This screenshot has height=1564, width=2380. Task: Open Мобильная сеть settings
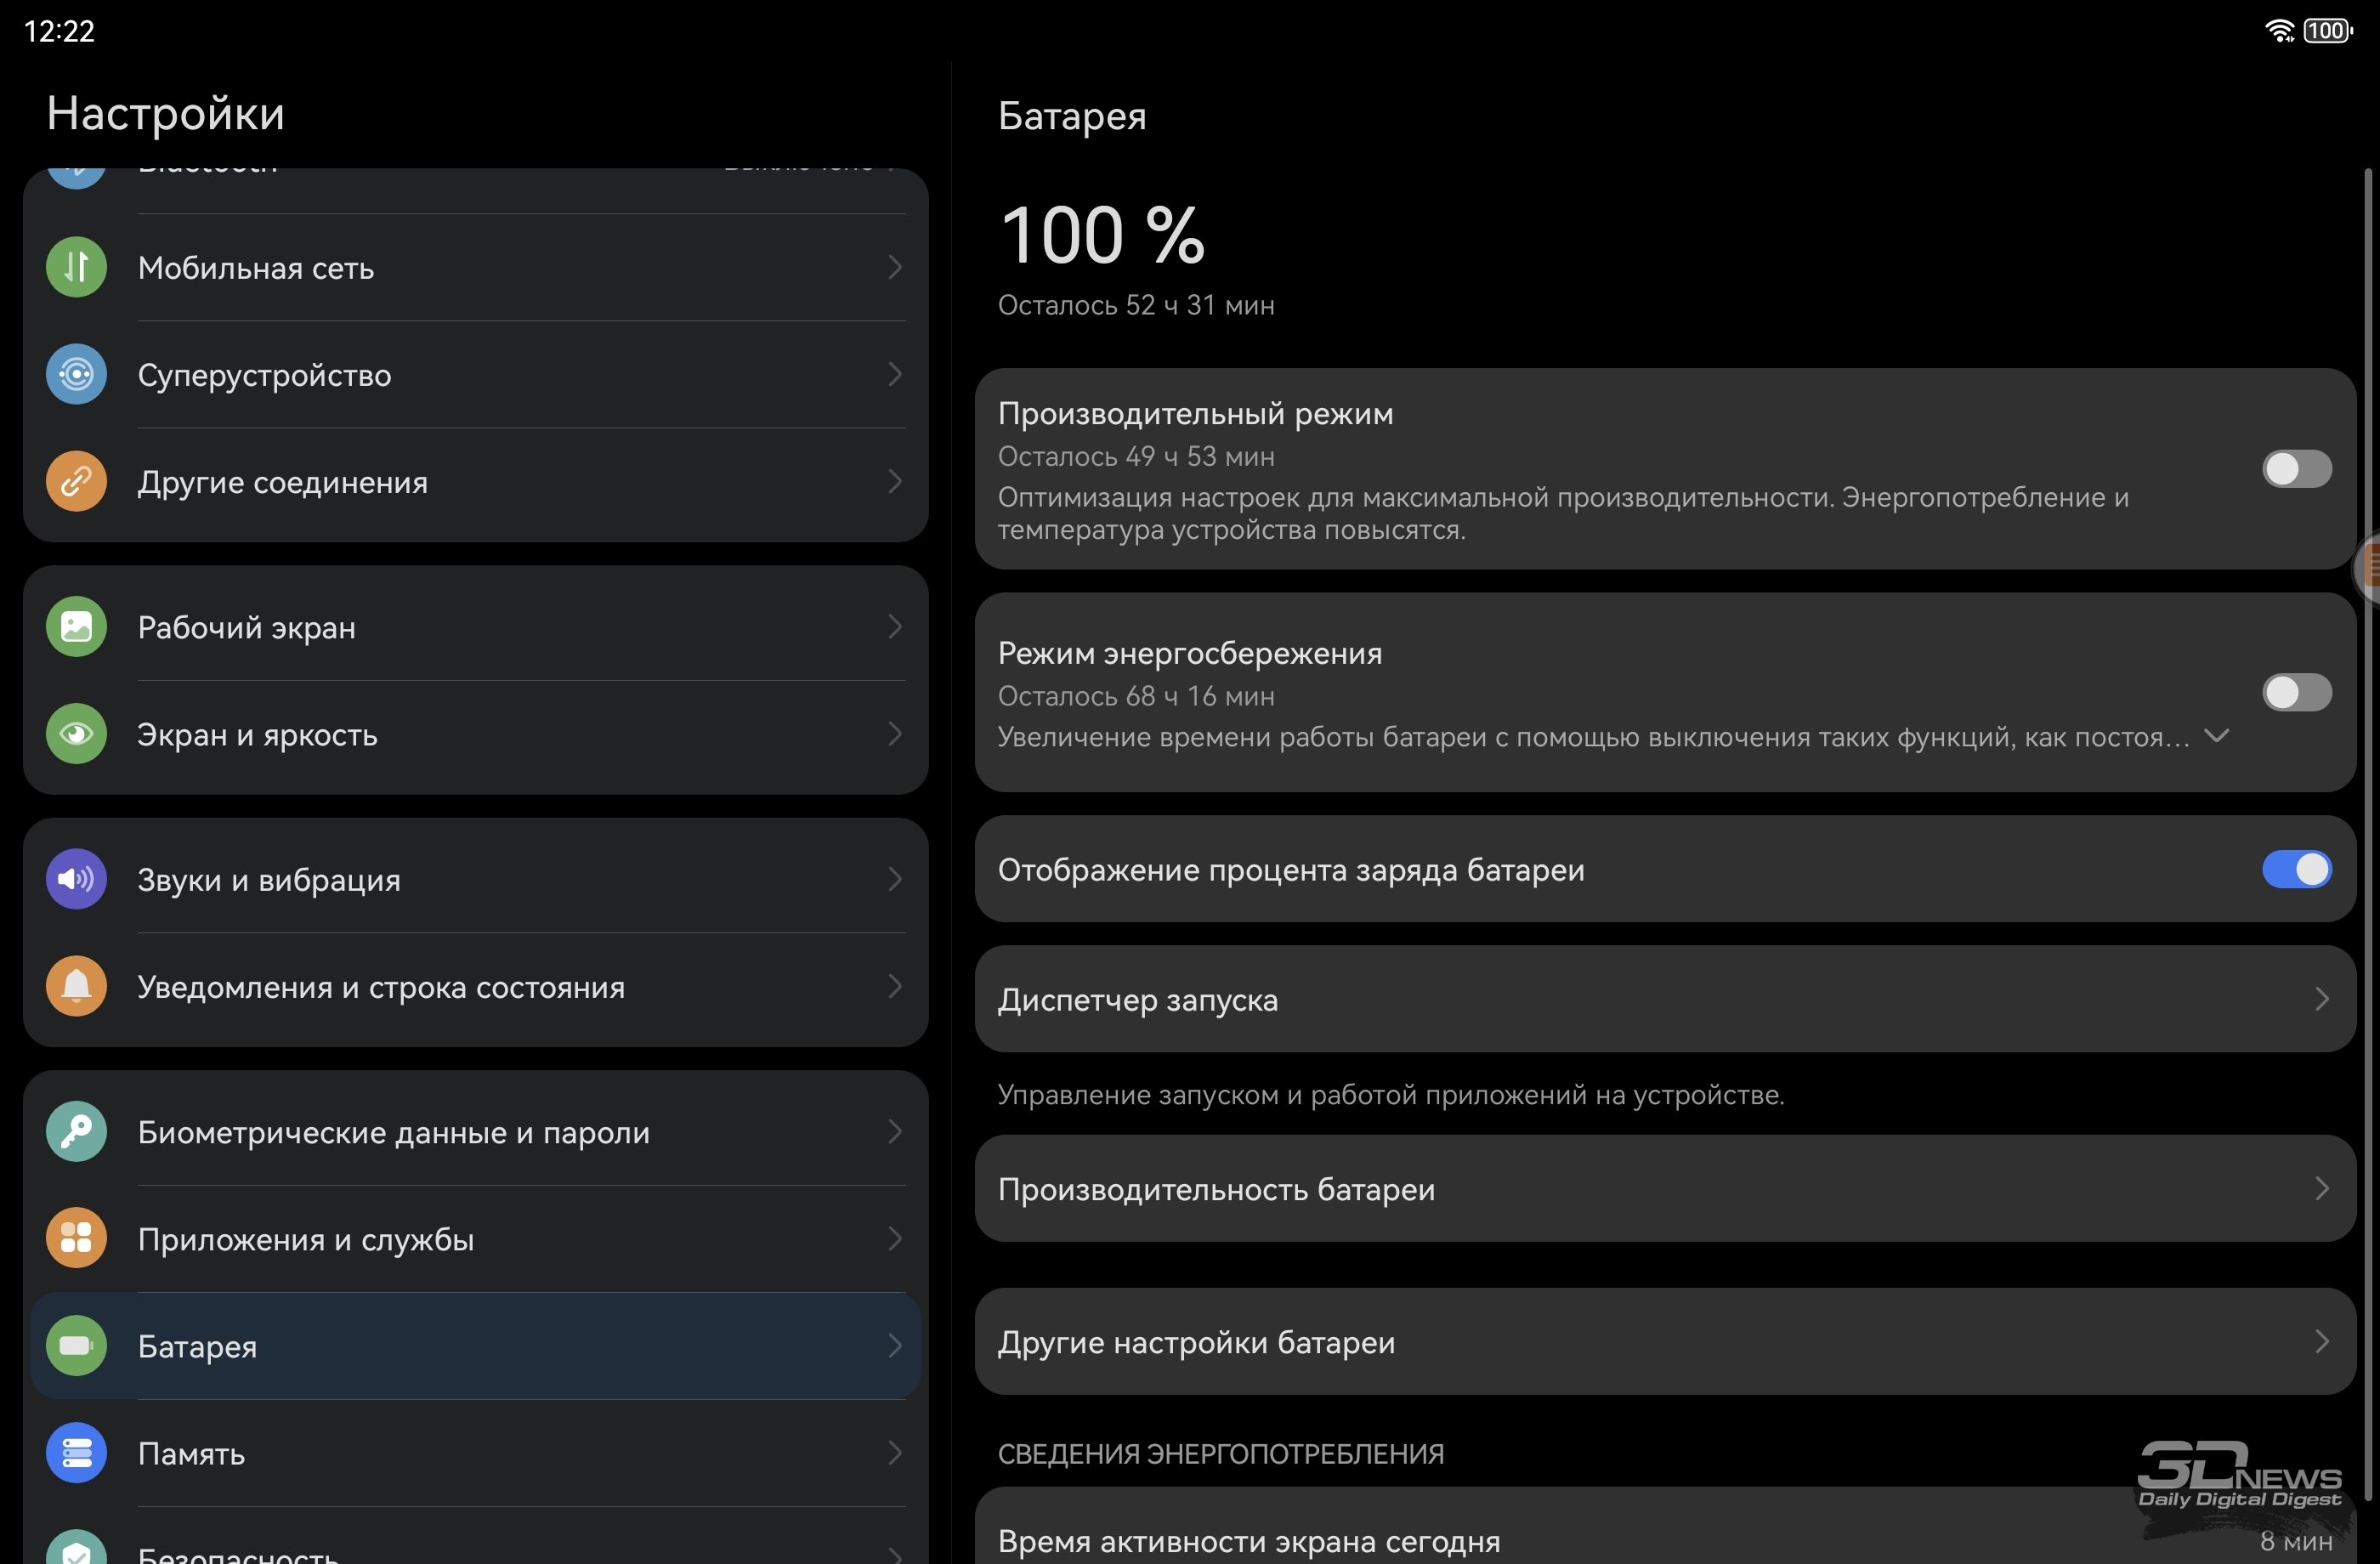476,267
